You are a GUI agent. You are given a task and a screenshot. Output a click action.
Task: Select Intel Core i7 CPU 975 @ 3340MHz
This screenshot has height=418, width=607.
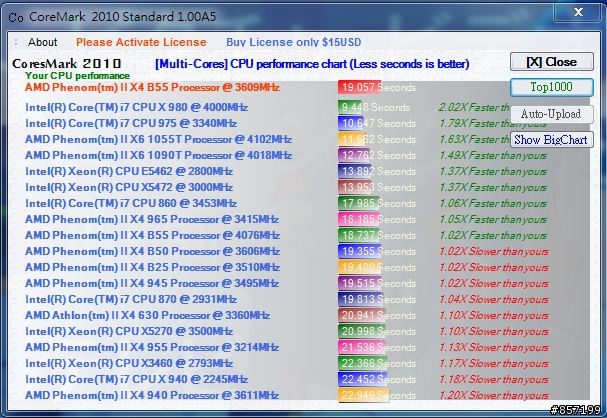tap(131, 123)
